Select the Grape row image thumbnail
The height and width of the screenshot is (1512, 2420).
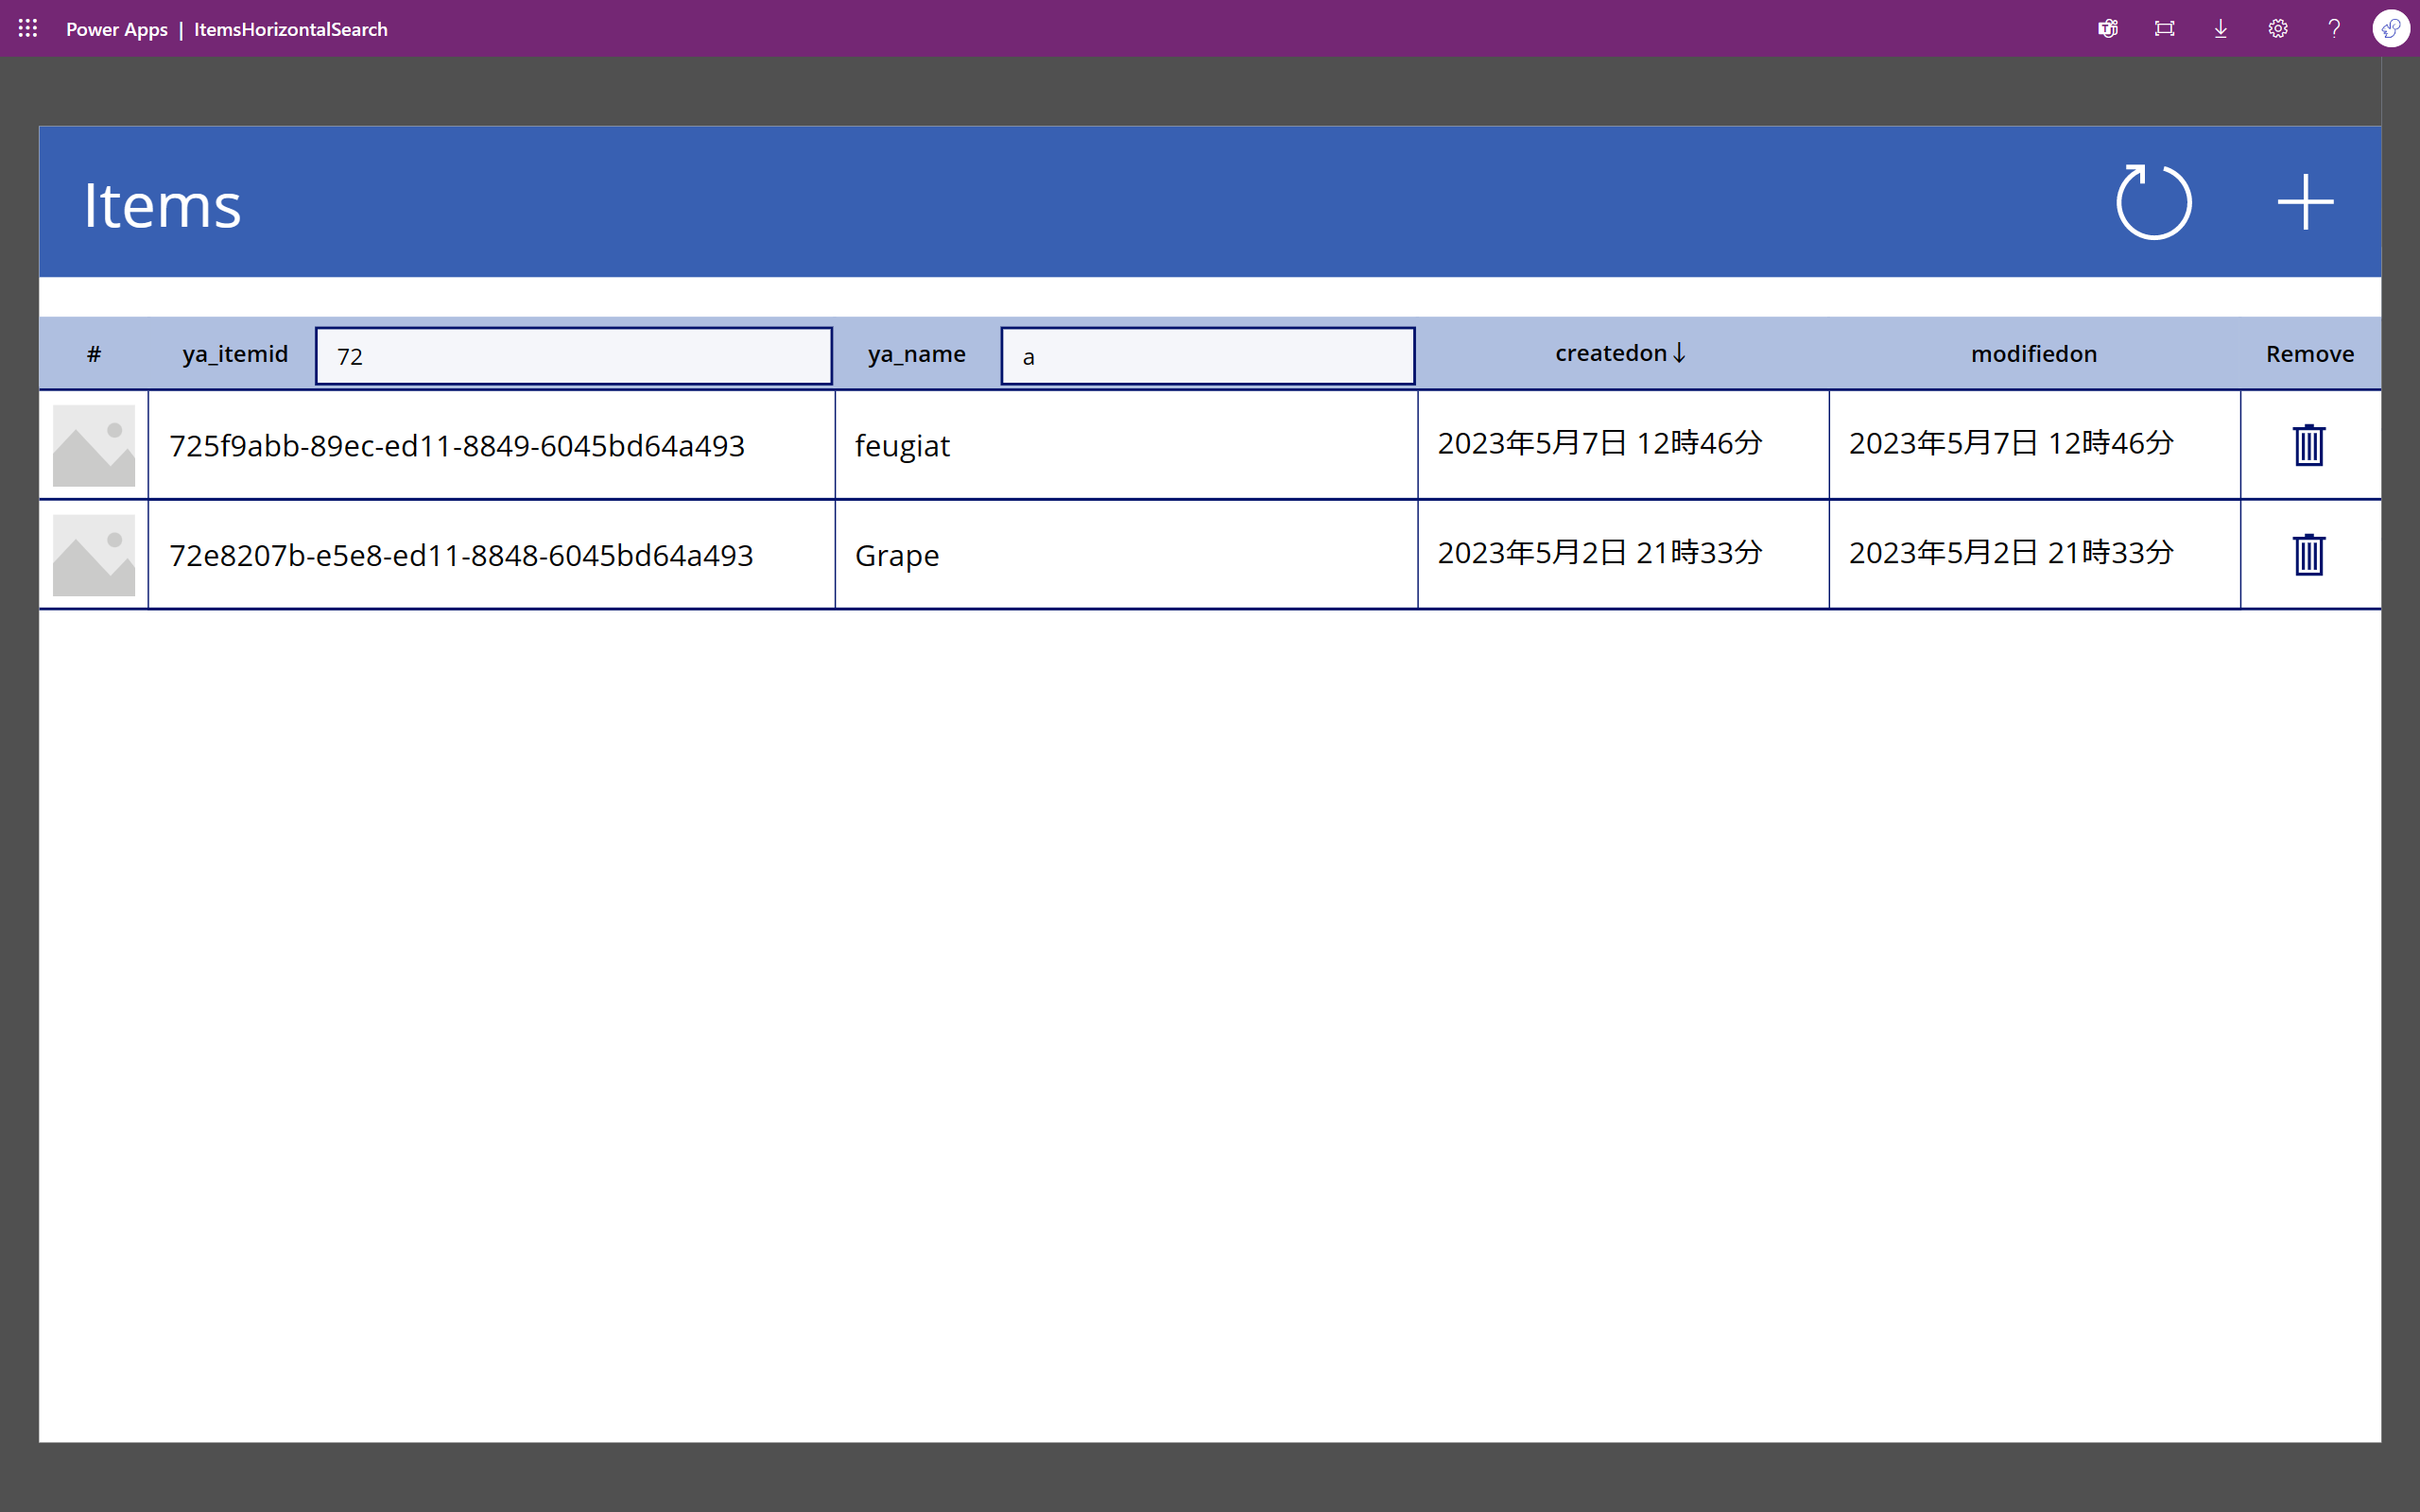point(94,555)
